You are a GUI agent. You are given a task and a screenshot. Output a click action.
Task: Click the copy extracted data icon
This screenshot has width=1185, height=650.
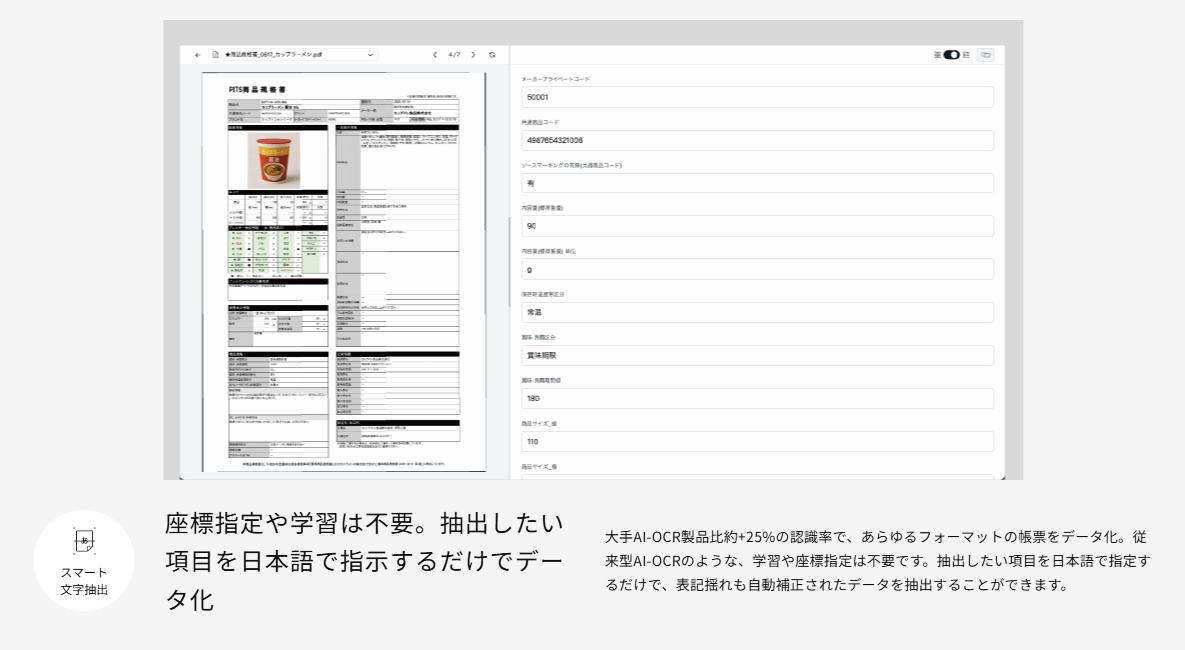986,55
